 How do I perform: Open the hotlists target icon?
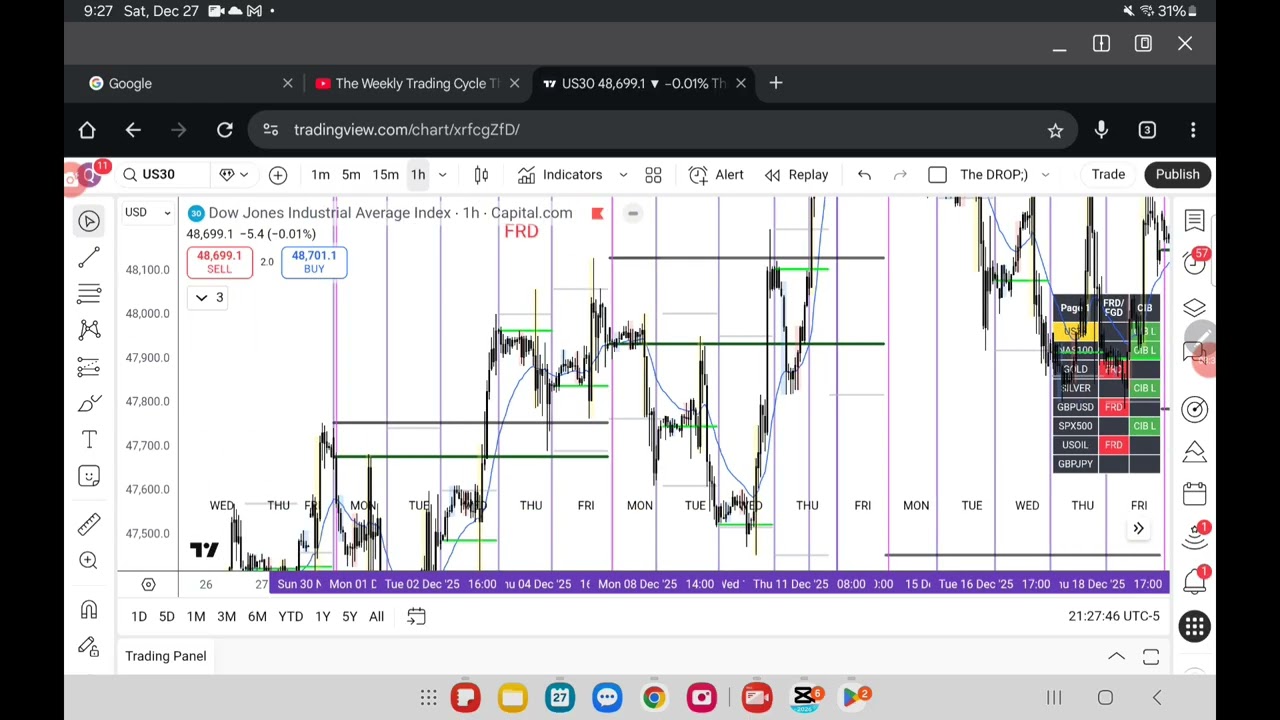[x=1194, y=409]
